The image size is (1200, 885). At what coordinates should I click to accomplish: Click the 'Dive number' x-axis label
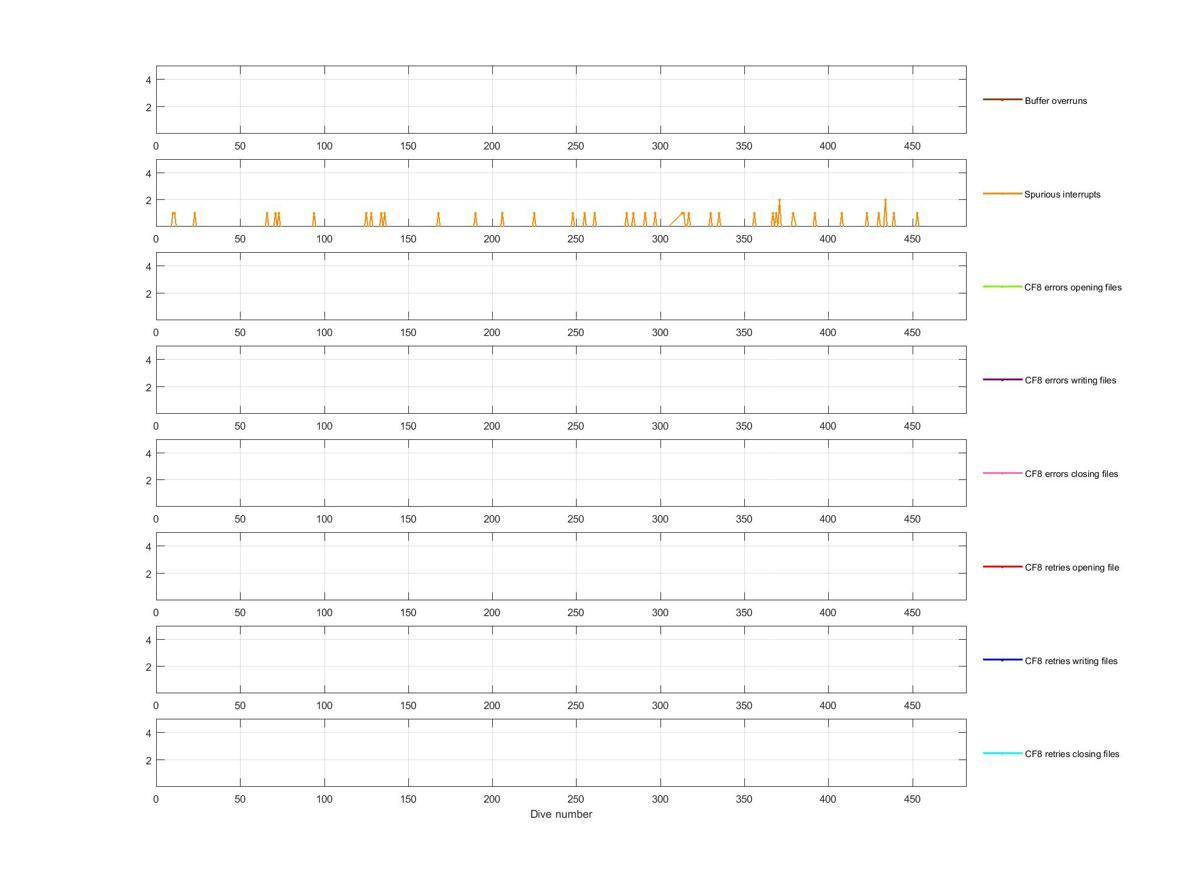(561, 814)
